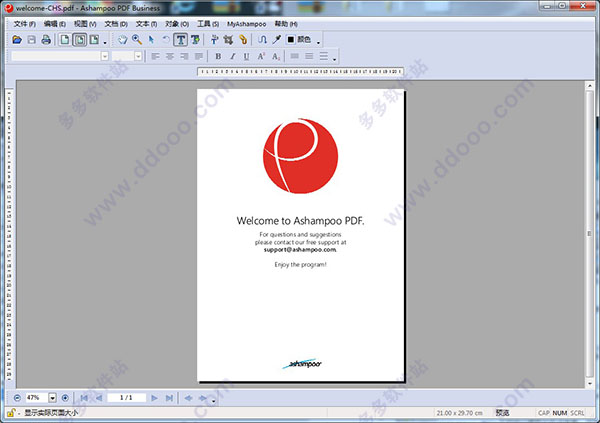Go to the first page
The height and width of the screenshot is (423, 600).
coord(84,398)
